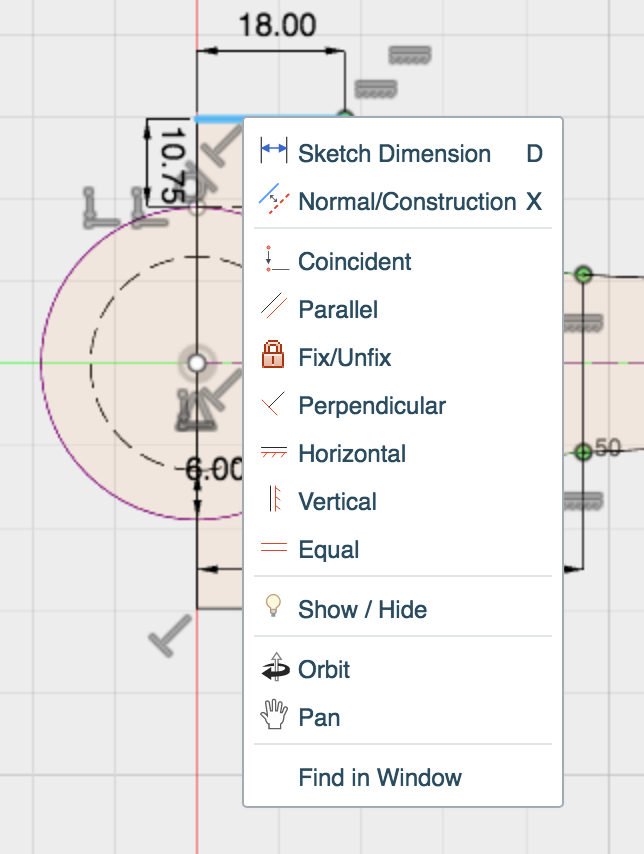Image resolution: width=644 pixels, height=854 pixels.
Task: Click the Equal constraint icon
Action: pyautogui.click(x=273, y=549)
